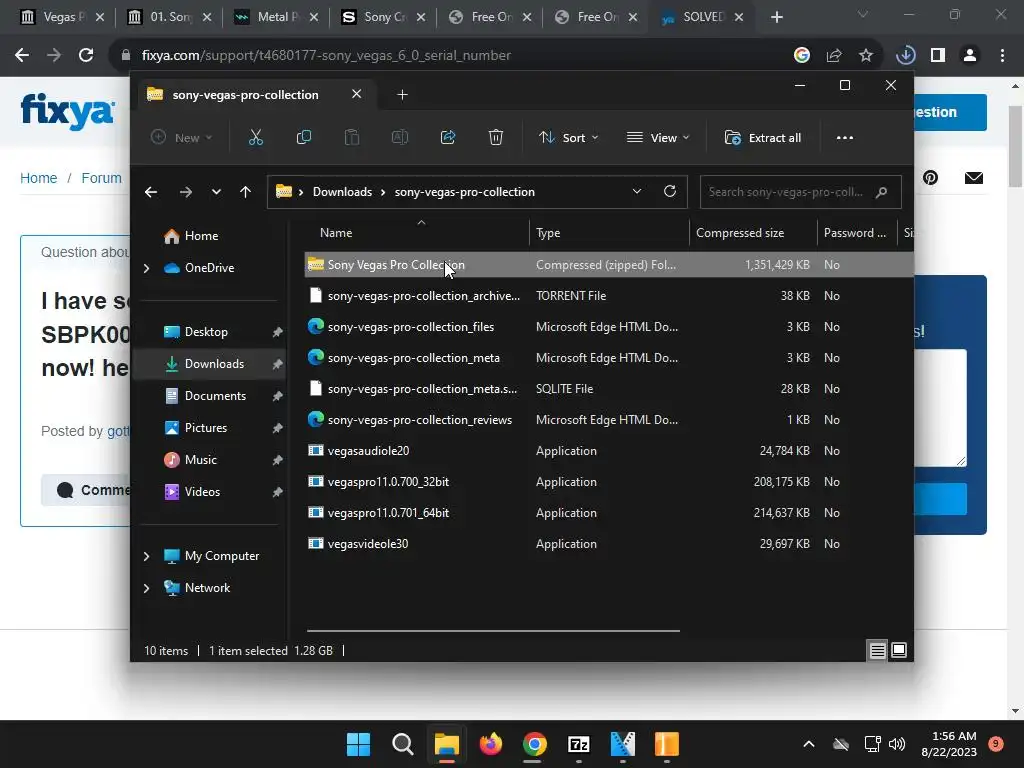Open the View dropdown in Explorer
This screenshot has width=1024, height=768.
pyautogui.click(x=658, y=138)
